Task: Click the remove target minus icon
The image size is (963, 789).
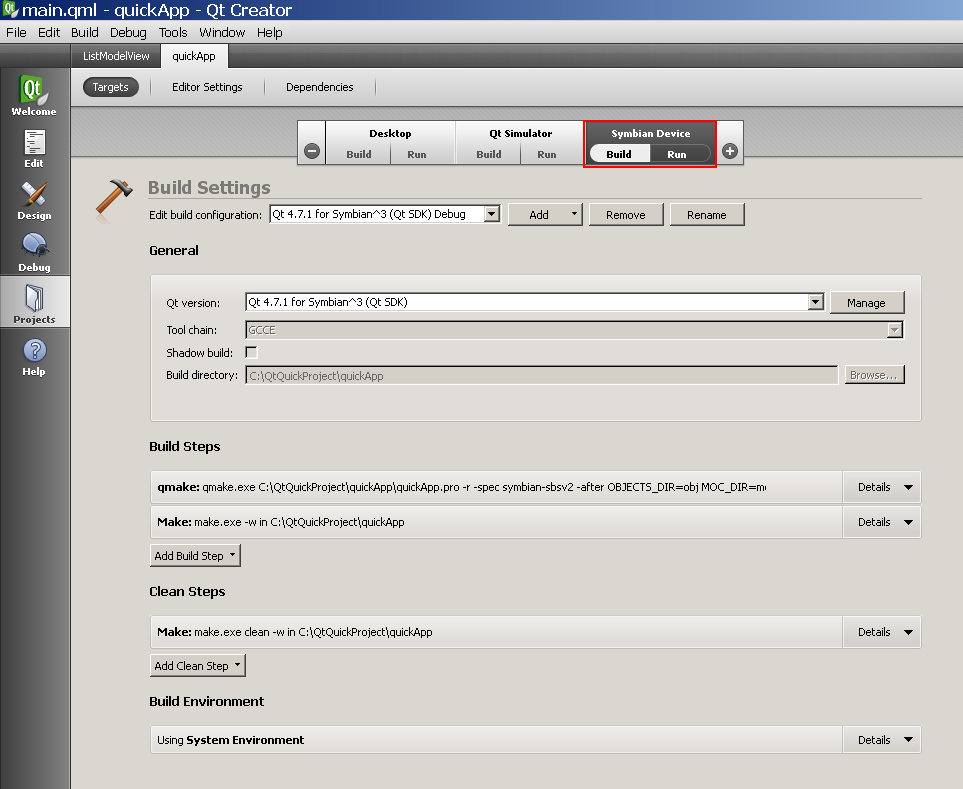Action: tap(312, 151)
